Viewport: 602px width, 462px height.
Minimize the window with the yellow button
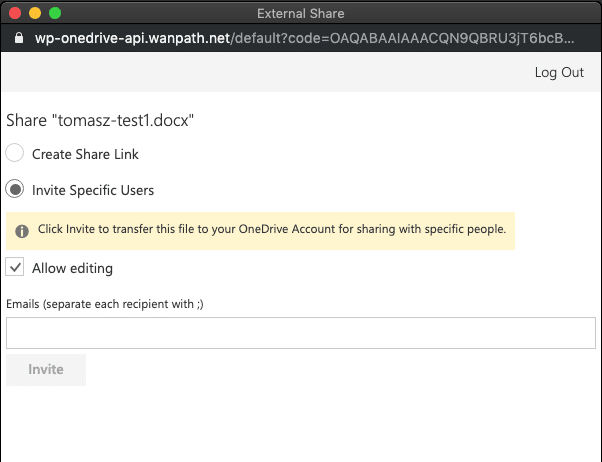coord(35,14)
